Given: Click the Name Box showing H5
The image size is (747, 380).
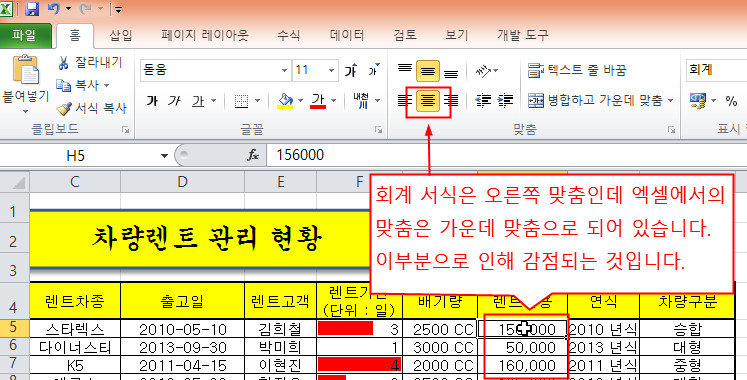Looking at the screenshot, I should [x=80, y=155].
